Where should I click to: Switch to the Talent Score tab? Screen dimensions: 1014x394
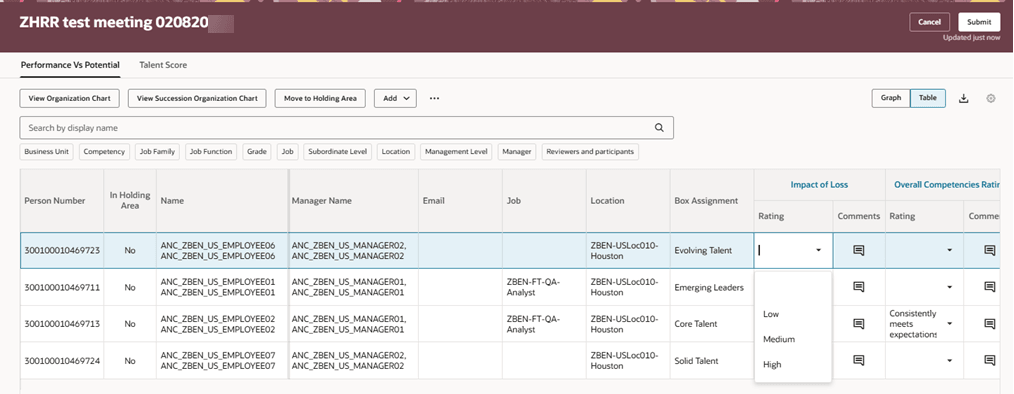[x=163, y=65]
